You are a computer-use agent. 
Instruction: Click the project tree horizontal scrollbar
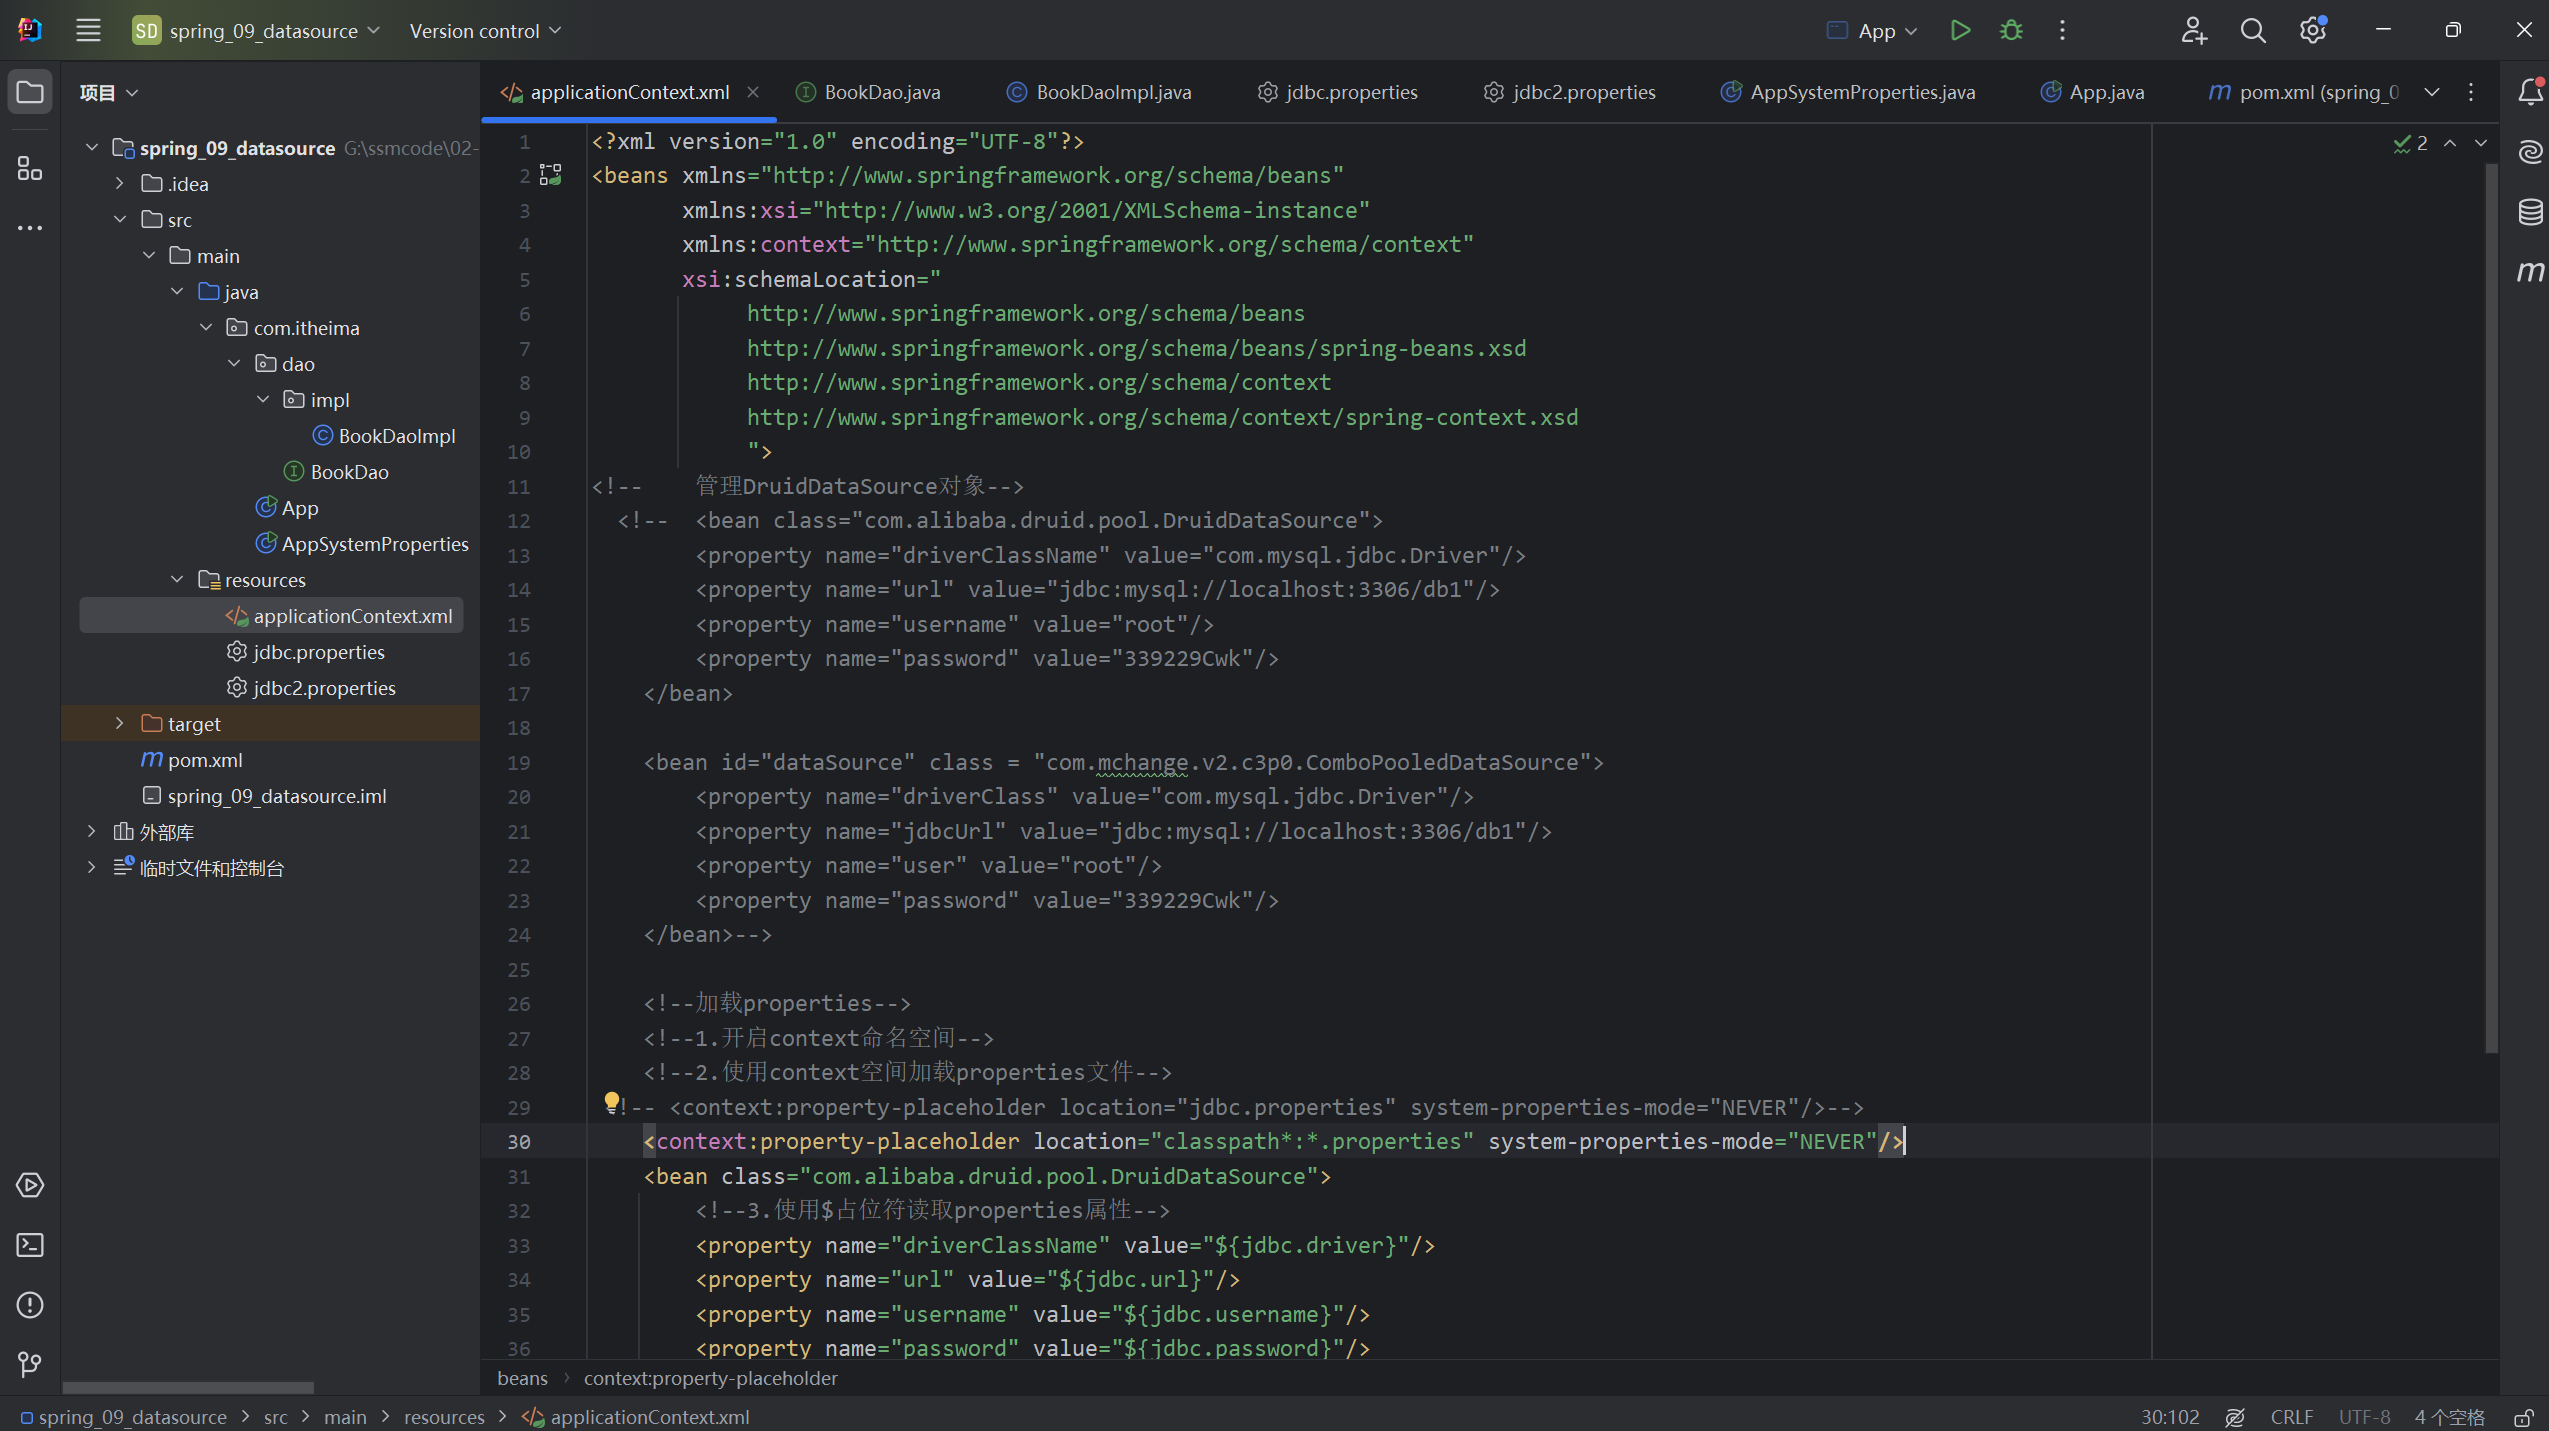tap(188, 1388)
